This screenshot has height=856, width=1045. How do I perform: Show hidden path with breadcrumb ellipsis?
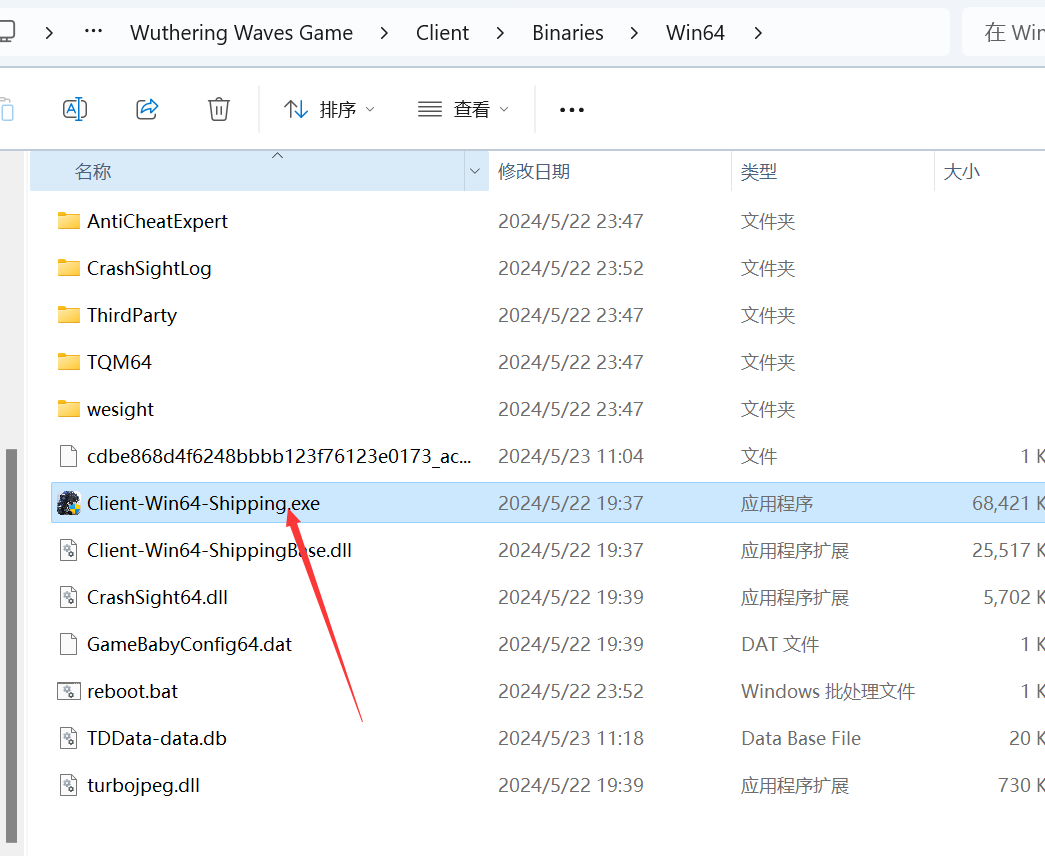pos(94,33)
